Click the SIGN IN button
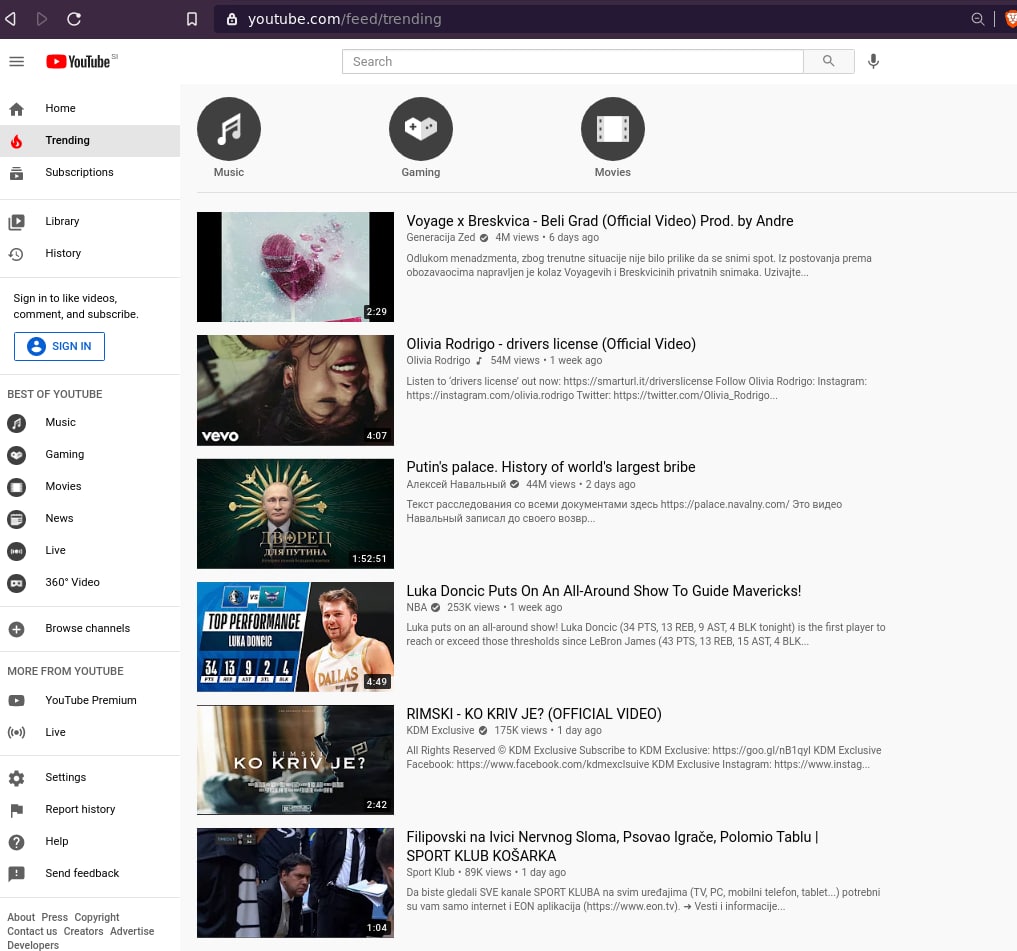The height and width of the screenshot is (951, 1017). coord(59,346)
